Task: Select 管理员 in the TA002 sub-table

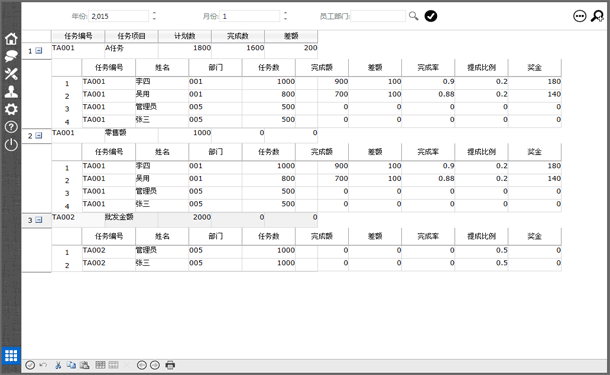Action: pos(162,252)
